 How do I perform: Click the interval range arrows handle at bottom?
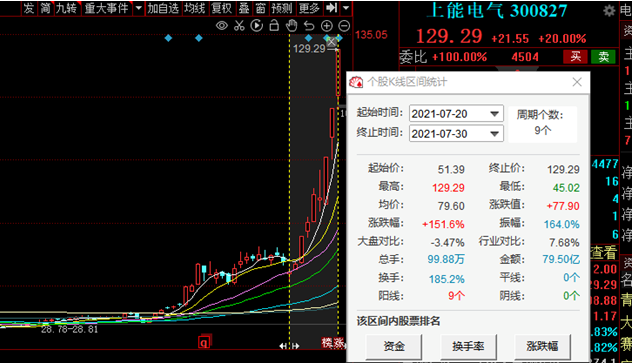point(290,346)
